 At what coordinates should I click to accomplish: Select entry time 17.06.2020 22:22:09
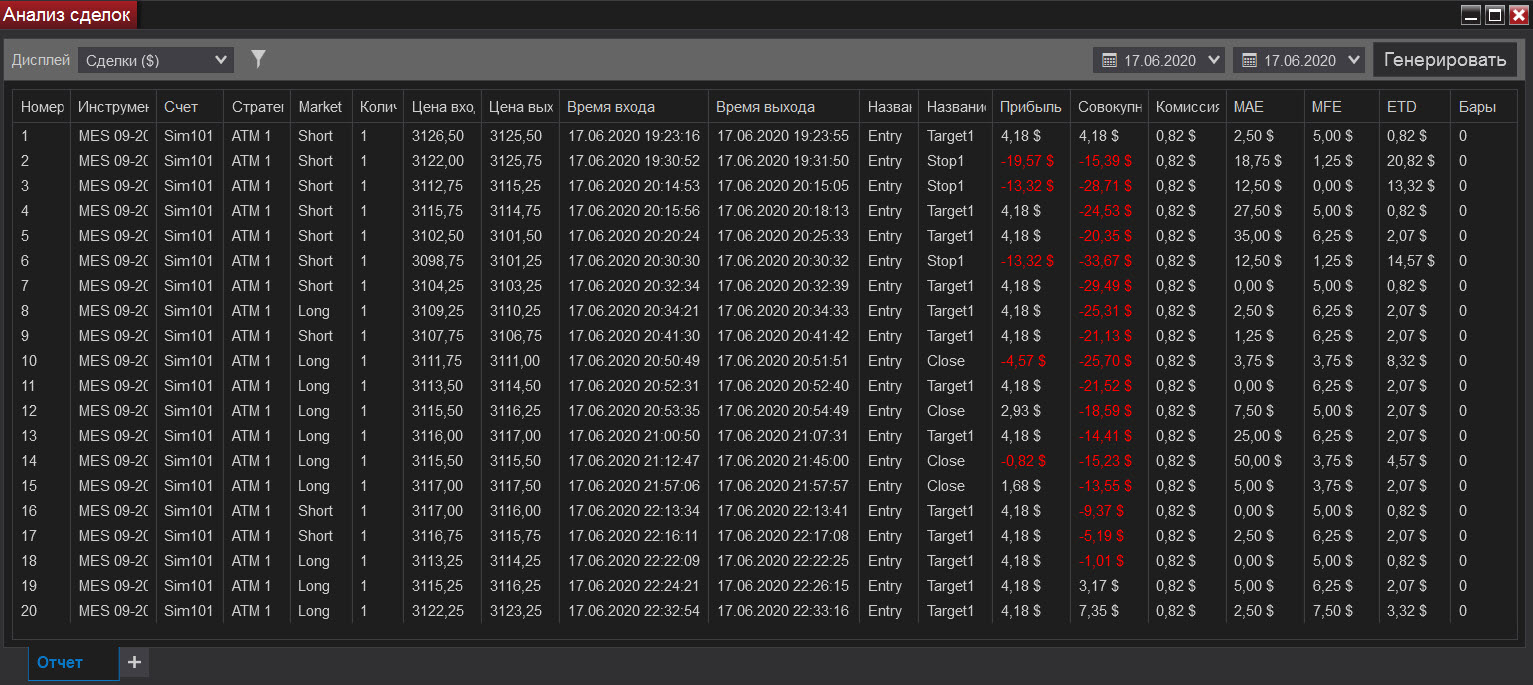pos(633,561)
